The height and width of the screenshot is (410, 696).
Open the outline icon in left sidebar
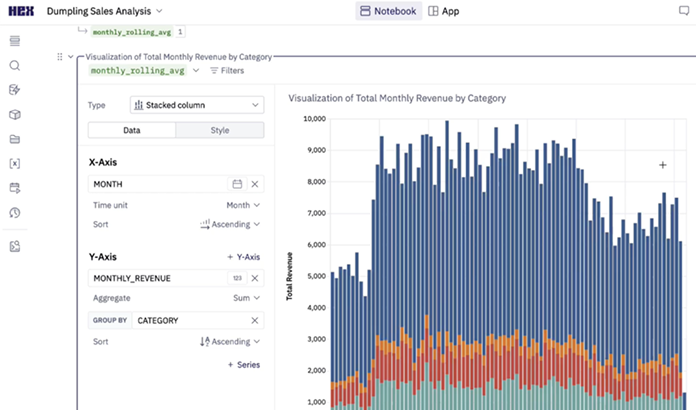[x=15, y=41]
